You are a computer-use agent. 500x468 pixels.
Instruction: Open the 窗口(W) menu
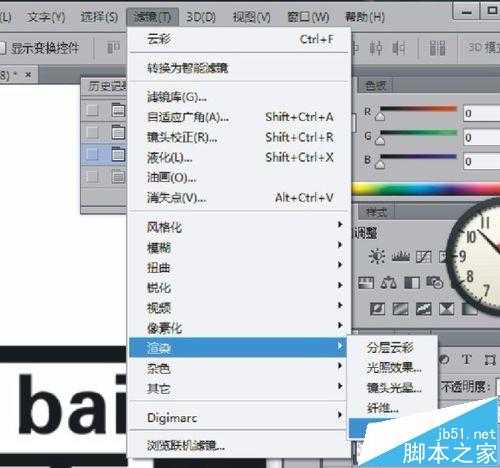308,17
